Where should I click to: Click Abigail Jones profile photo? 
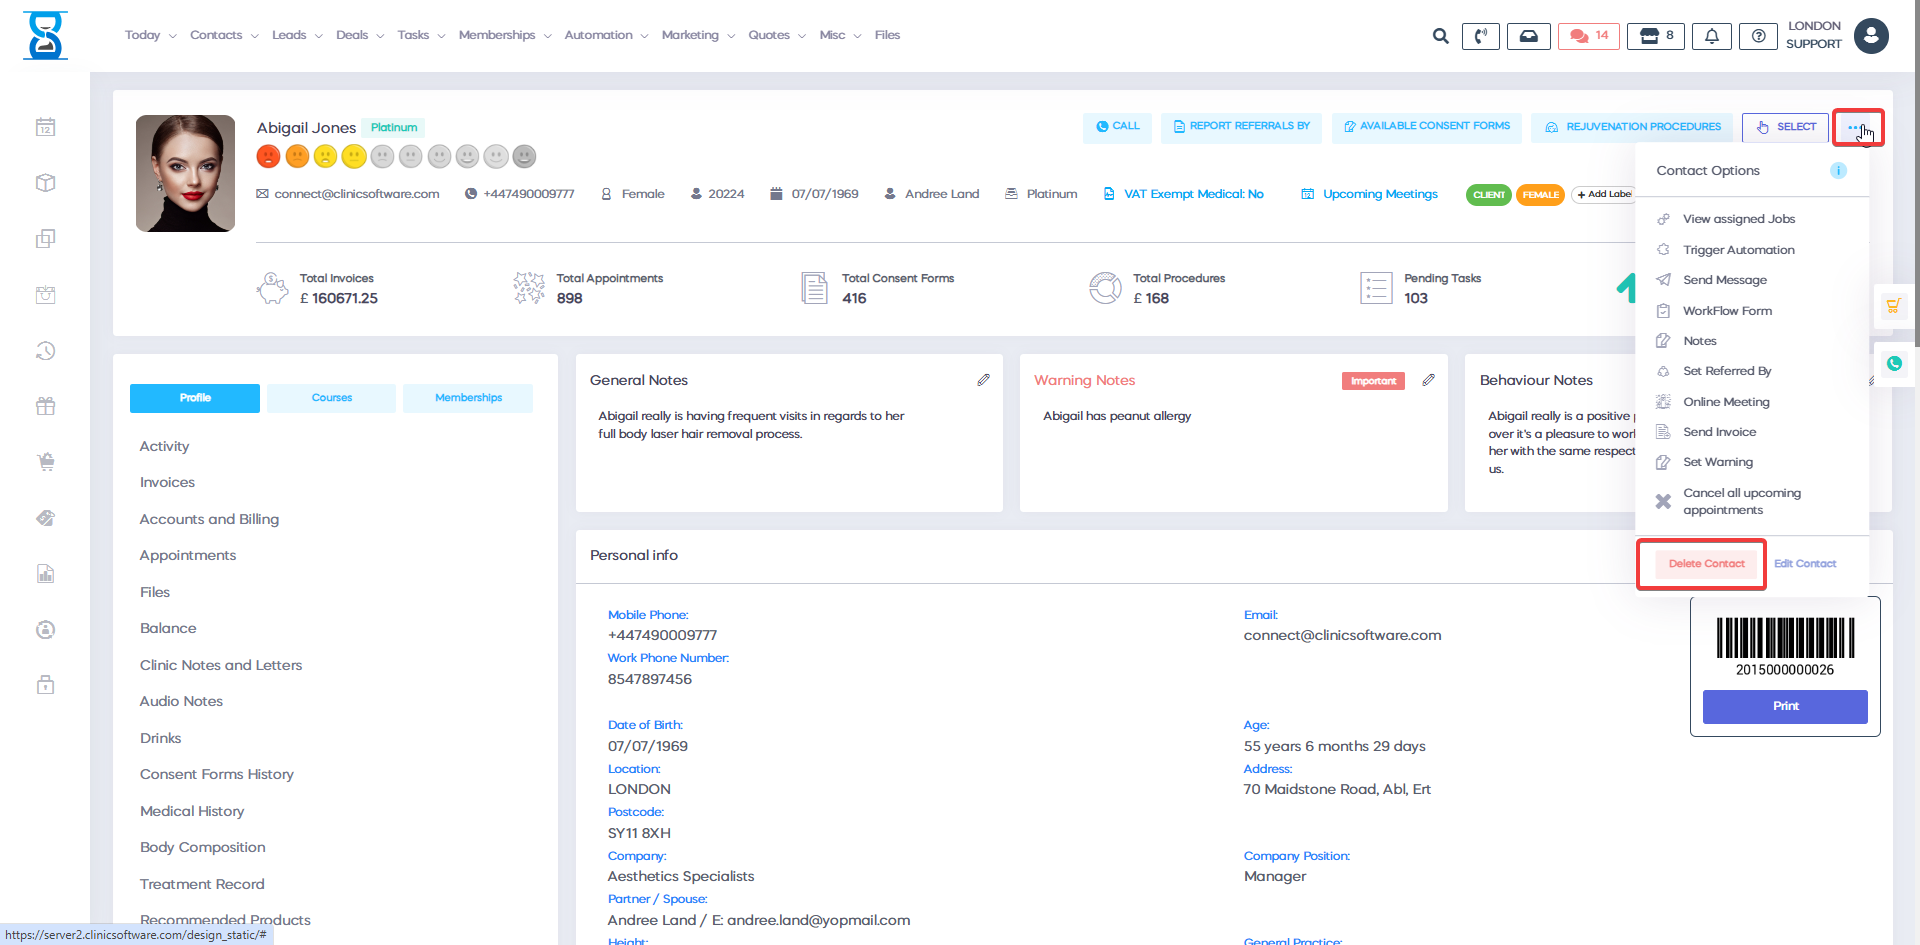[x=186, y=173]
